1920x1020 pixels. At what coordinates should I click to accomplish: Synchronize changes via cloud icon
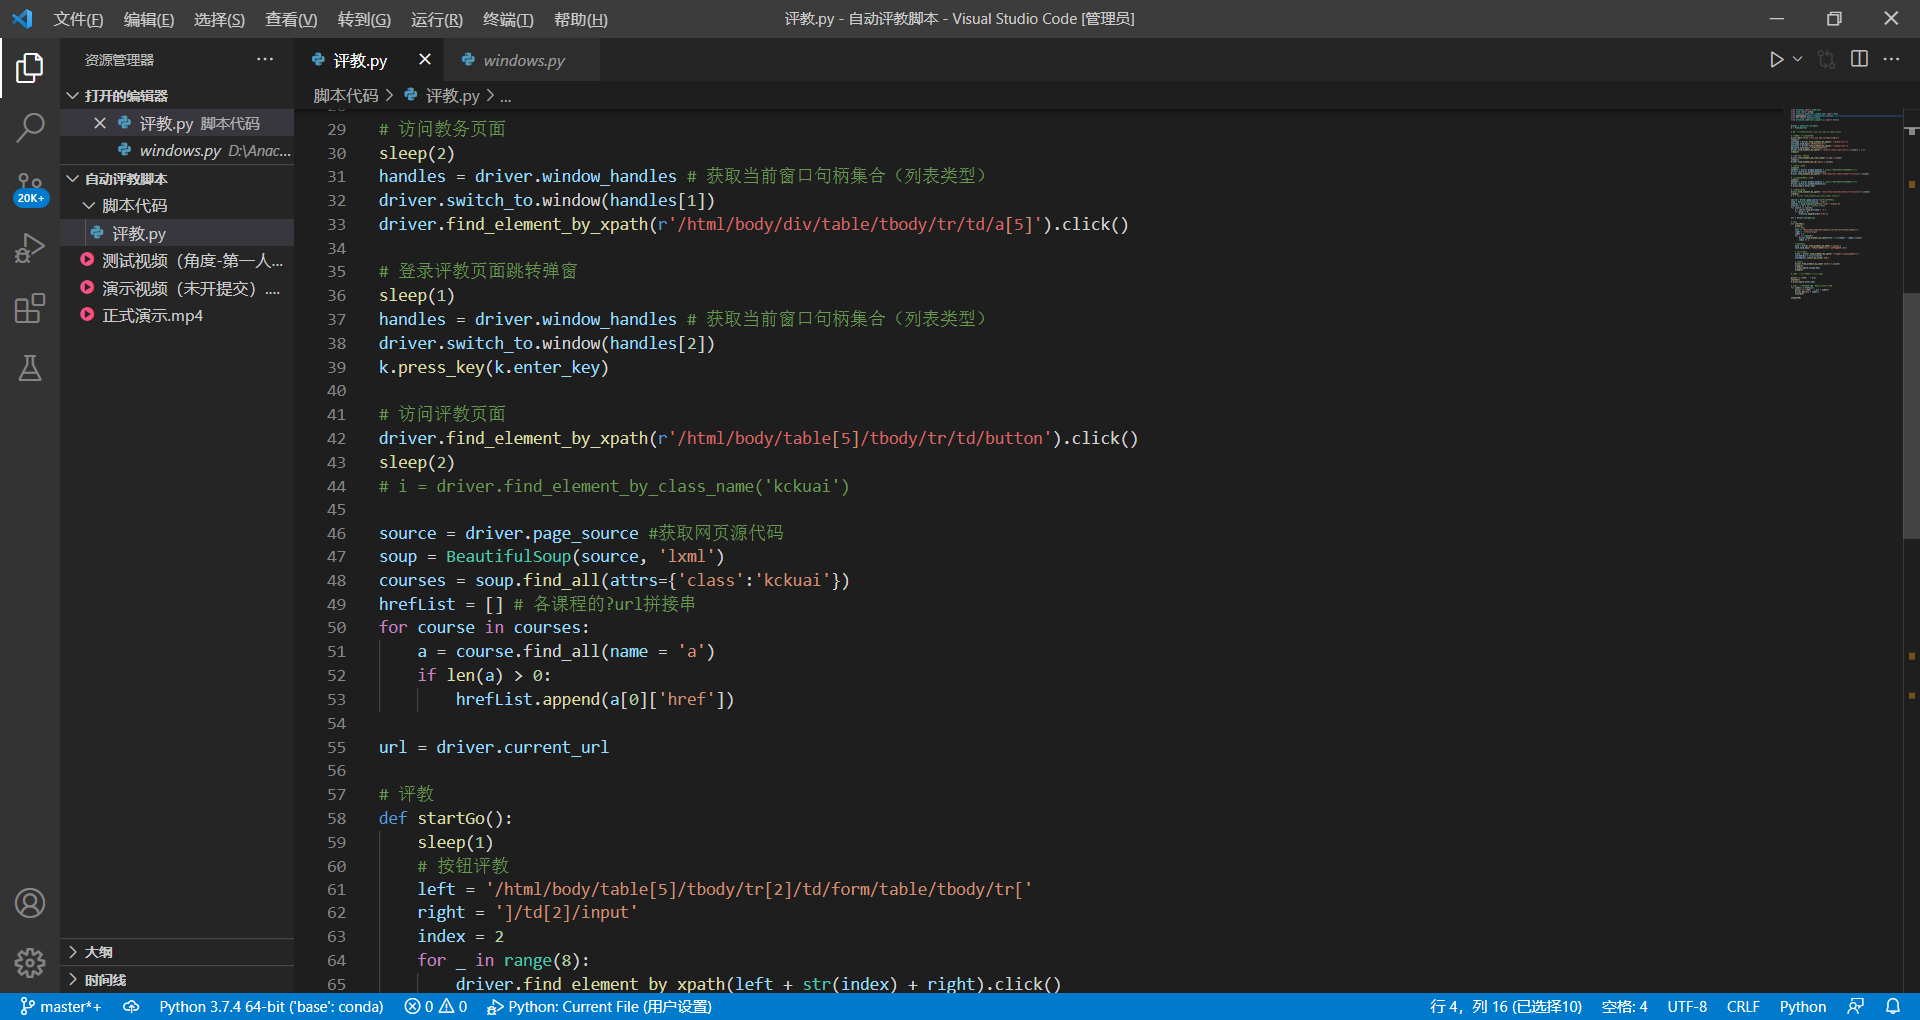click(131, 1007)
